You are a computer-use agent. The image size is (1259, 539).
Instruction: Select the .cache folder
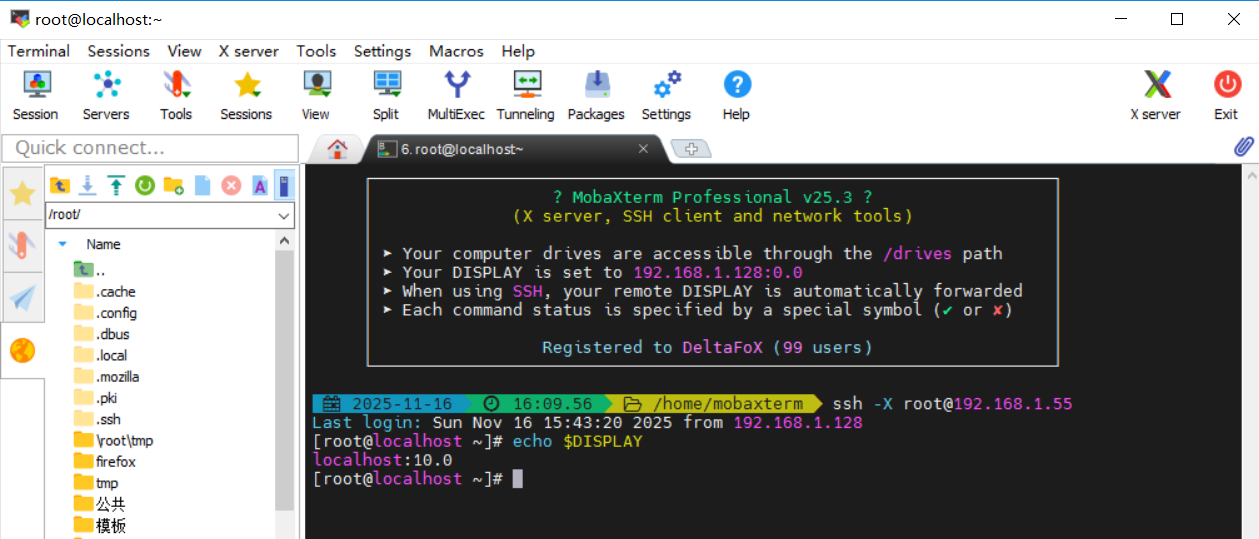pos(104,292)
